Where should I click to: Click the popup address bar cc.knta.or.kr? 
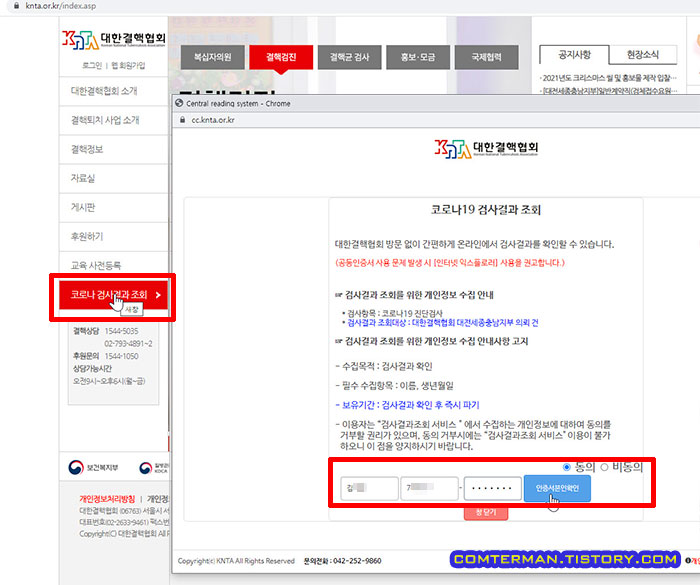[213, 120]
